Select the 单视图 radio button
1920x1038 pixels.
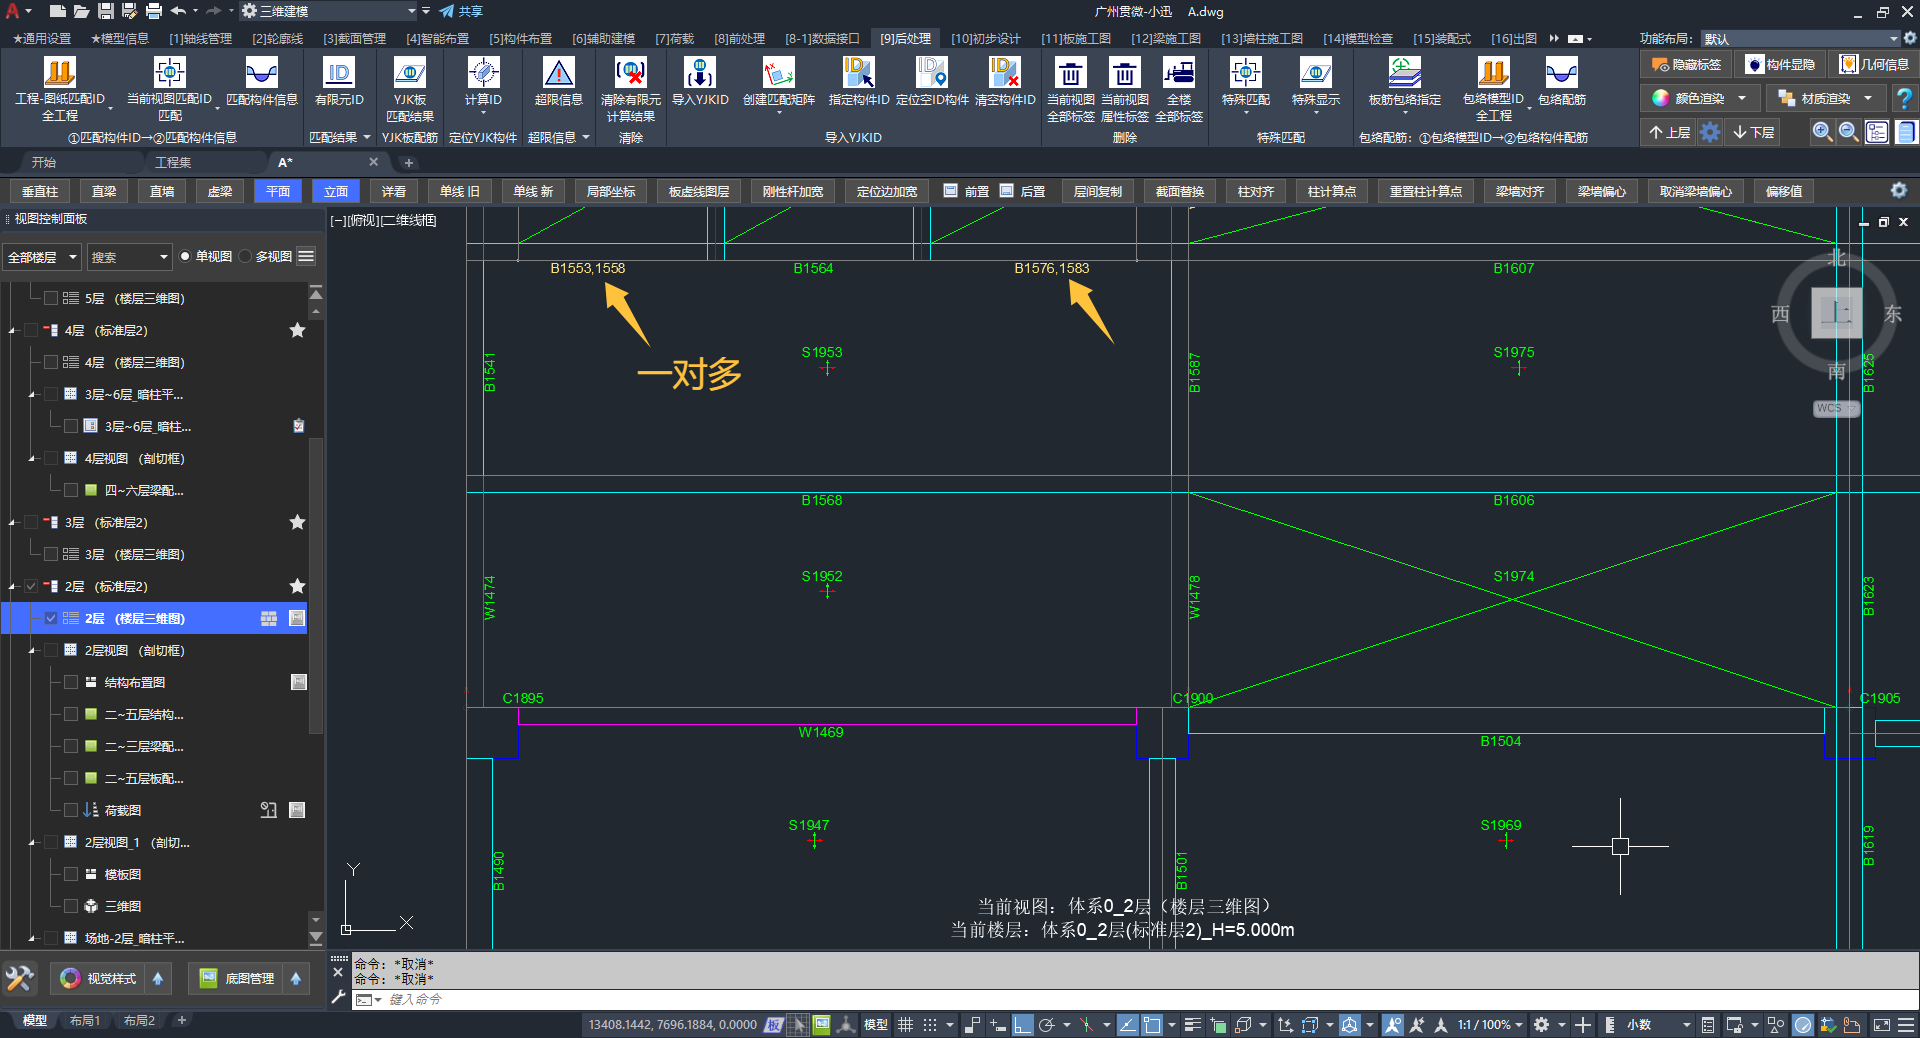185,257
